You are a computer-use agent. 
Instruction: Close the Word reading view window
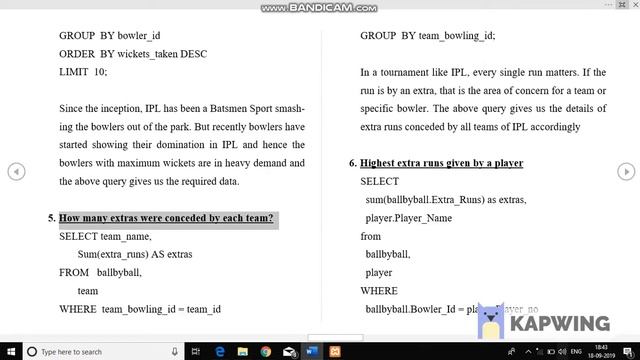point(636,4)
